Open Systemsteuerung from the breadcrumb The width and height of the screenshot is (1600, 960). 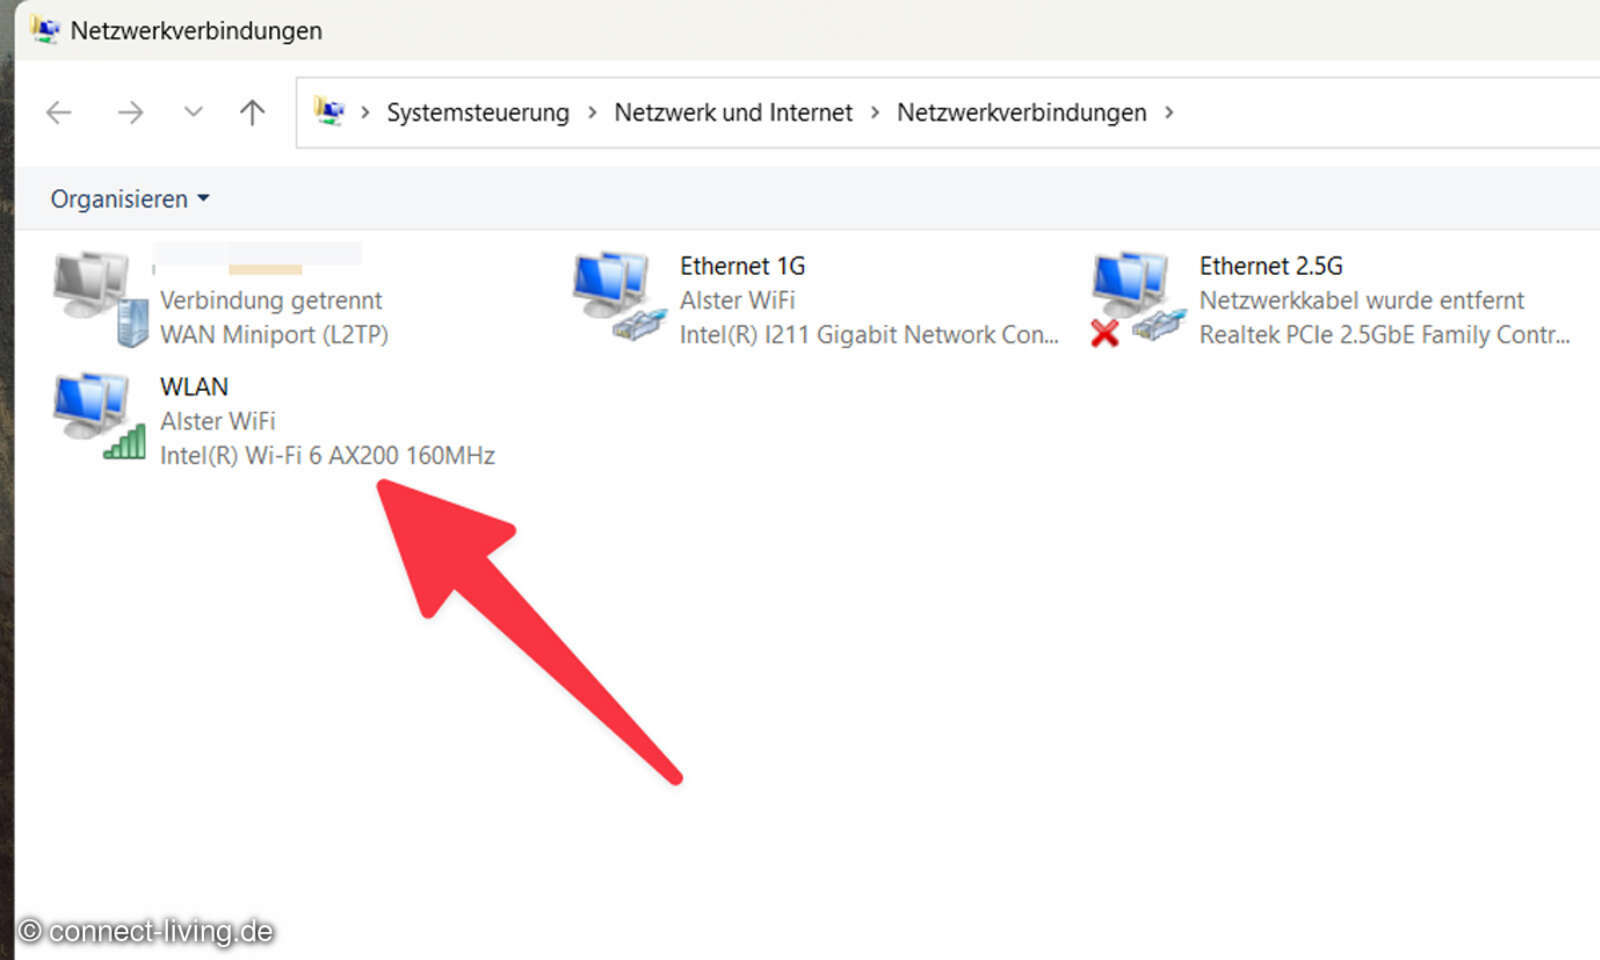pos(477,112)
